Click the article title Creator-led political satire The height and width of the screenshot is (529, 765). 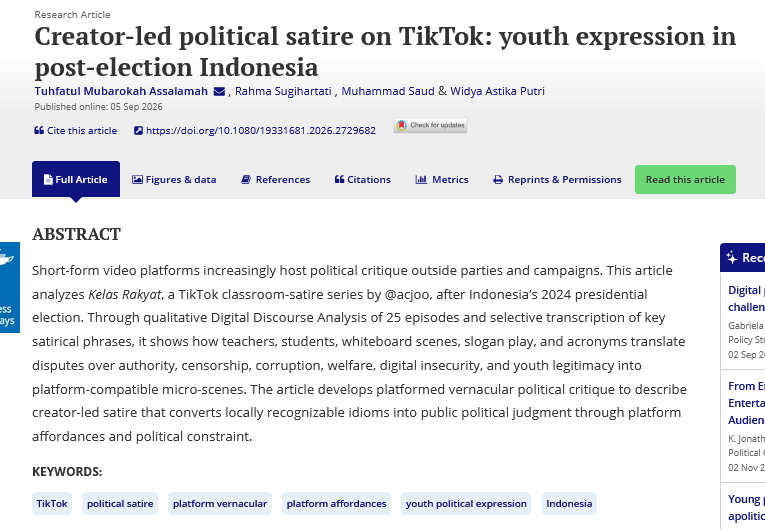[385, 52]
